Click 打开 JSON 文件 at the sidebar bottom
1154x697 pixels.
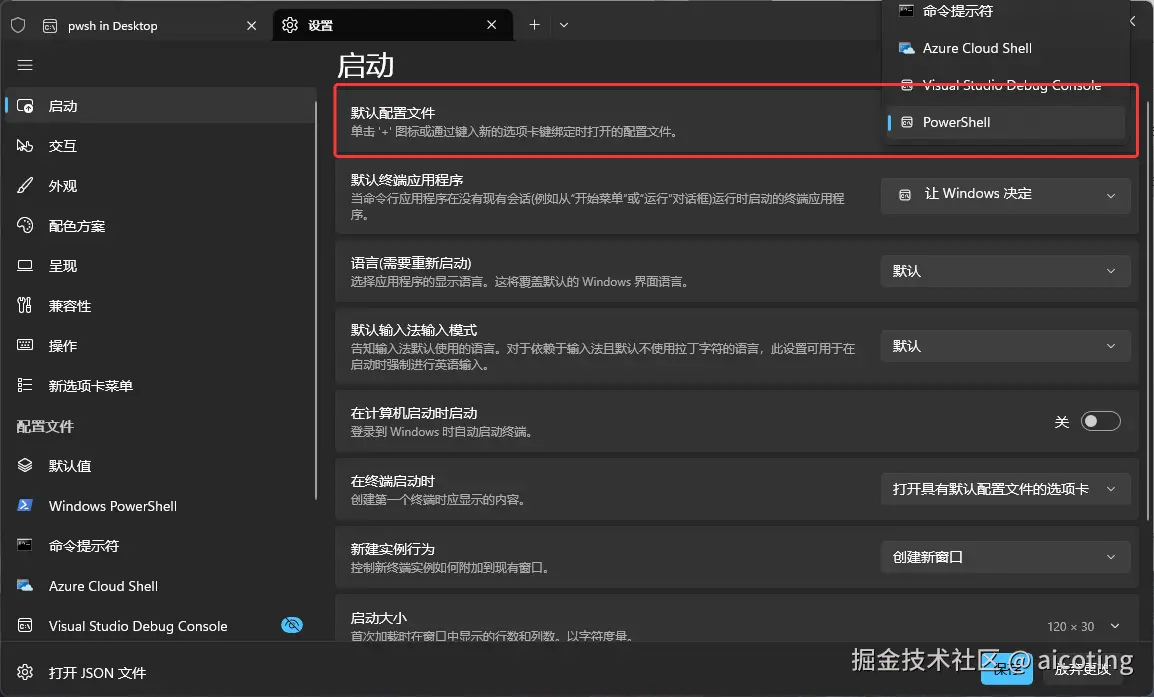[161, 673]
